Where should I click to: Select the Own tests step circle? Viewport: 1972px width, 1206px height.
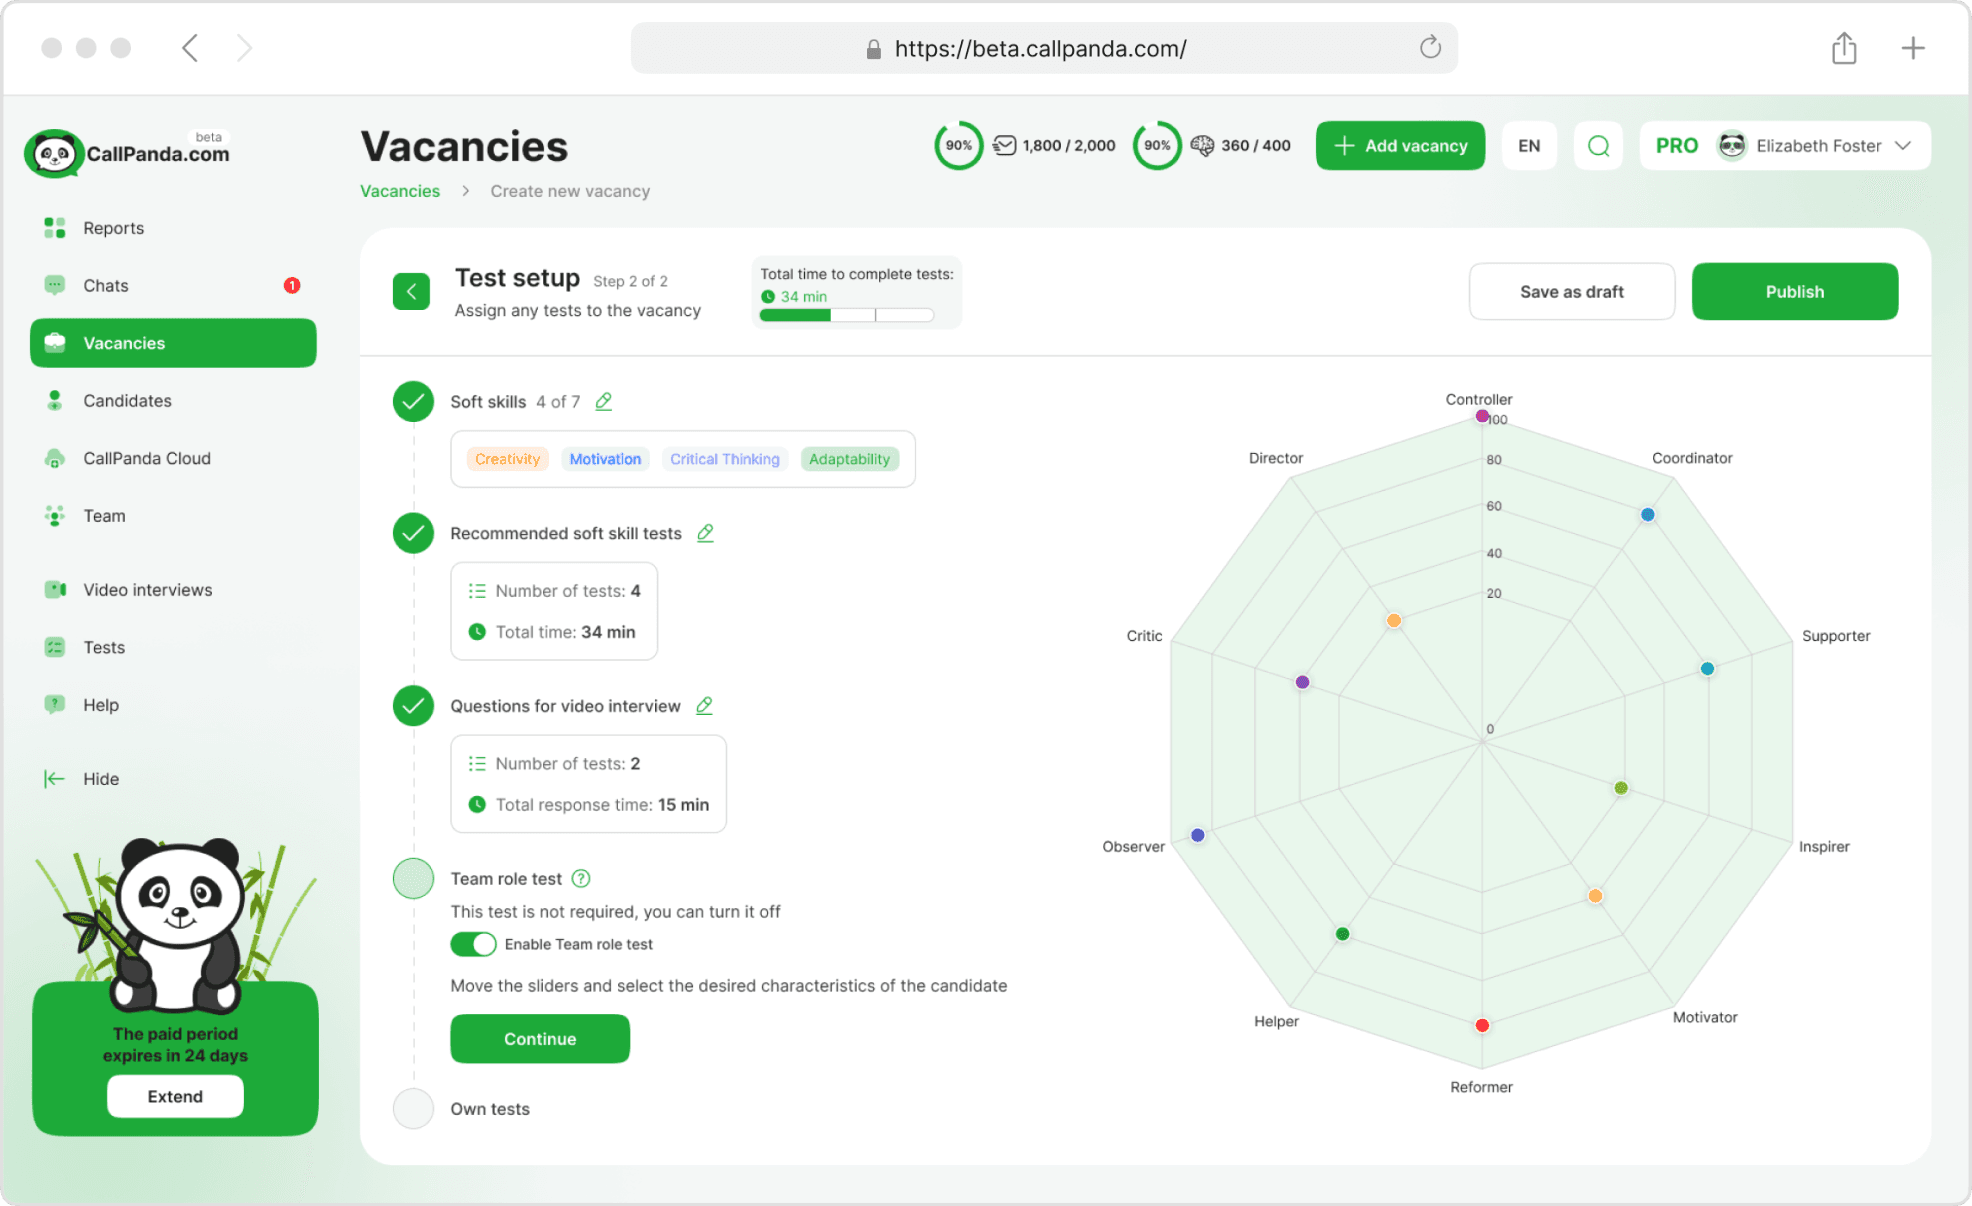[x=413, y=1108]
